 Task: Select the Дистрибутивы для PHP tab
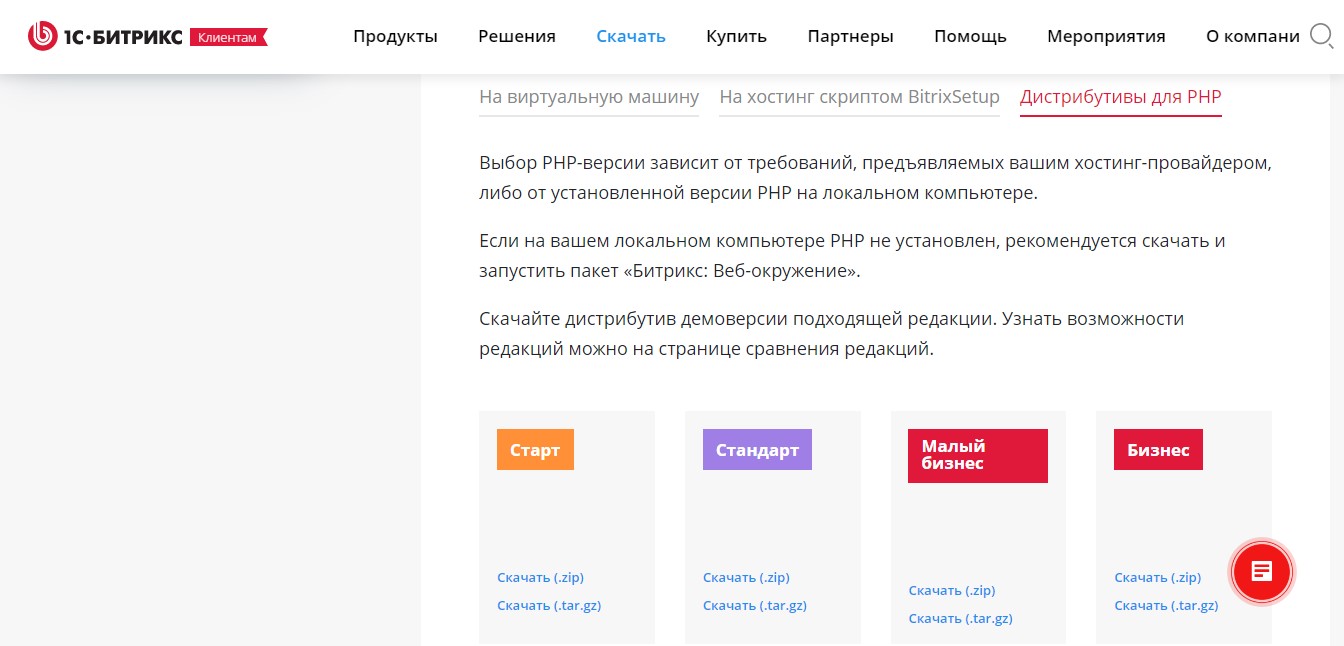[1121, 97]
